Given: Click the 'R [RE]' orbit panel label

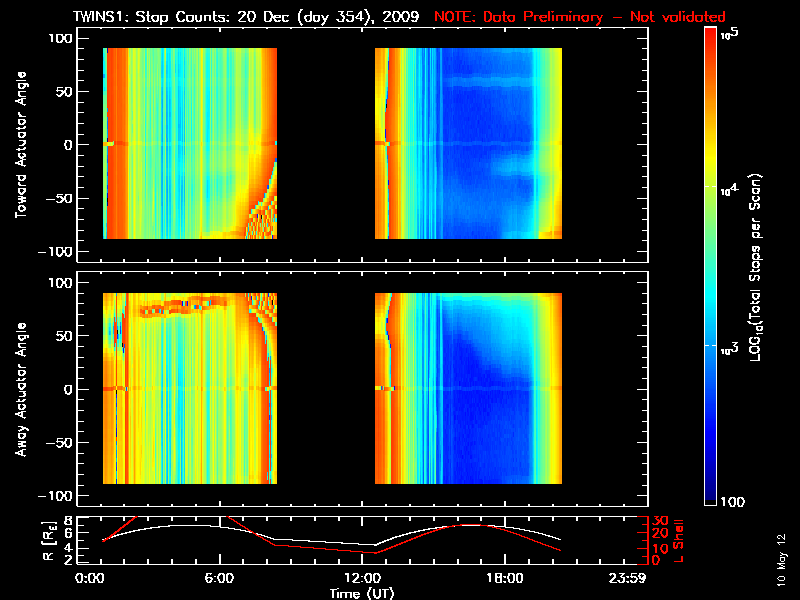Looking at the screenshot, I should 48,541.
